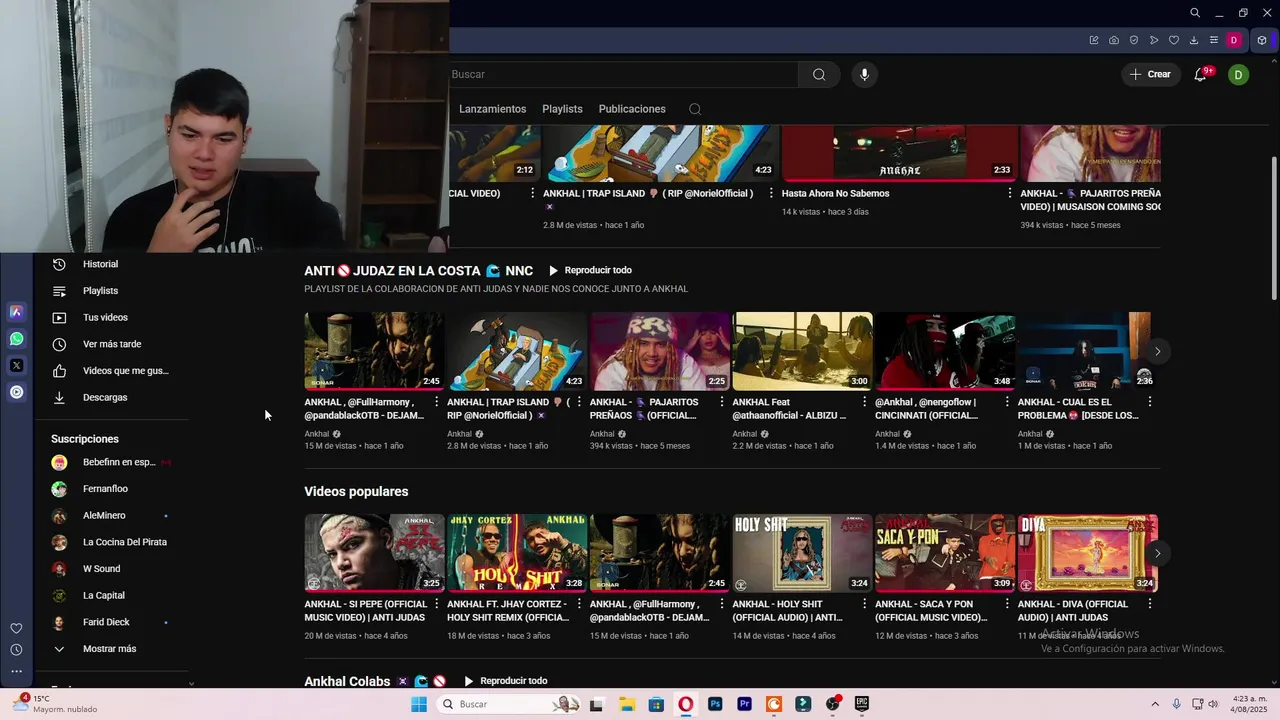Open Premiere Pro from the taskbar
The image size is (1280, 720).
[x=744, y=704]
